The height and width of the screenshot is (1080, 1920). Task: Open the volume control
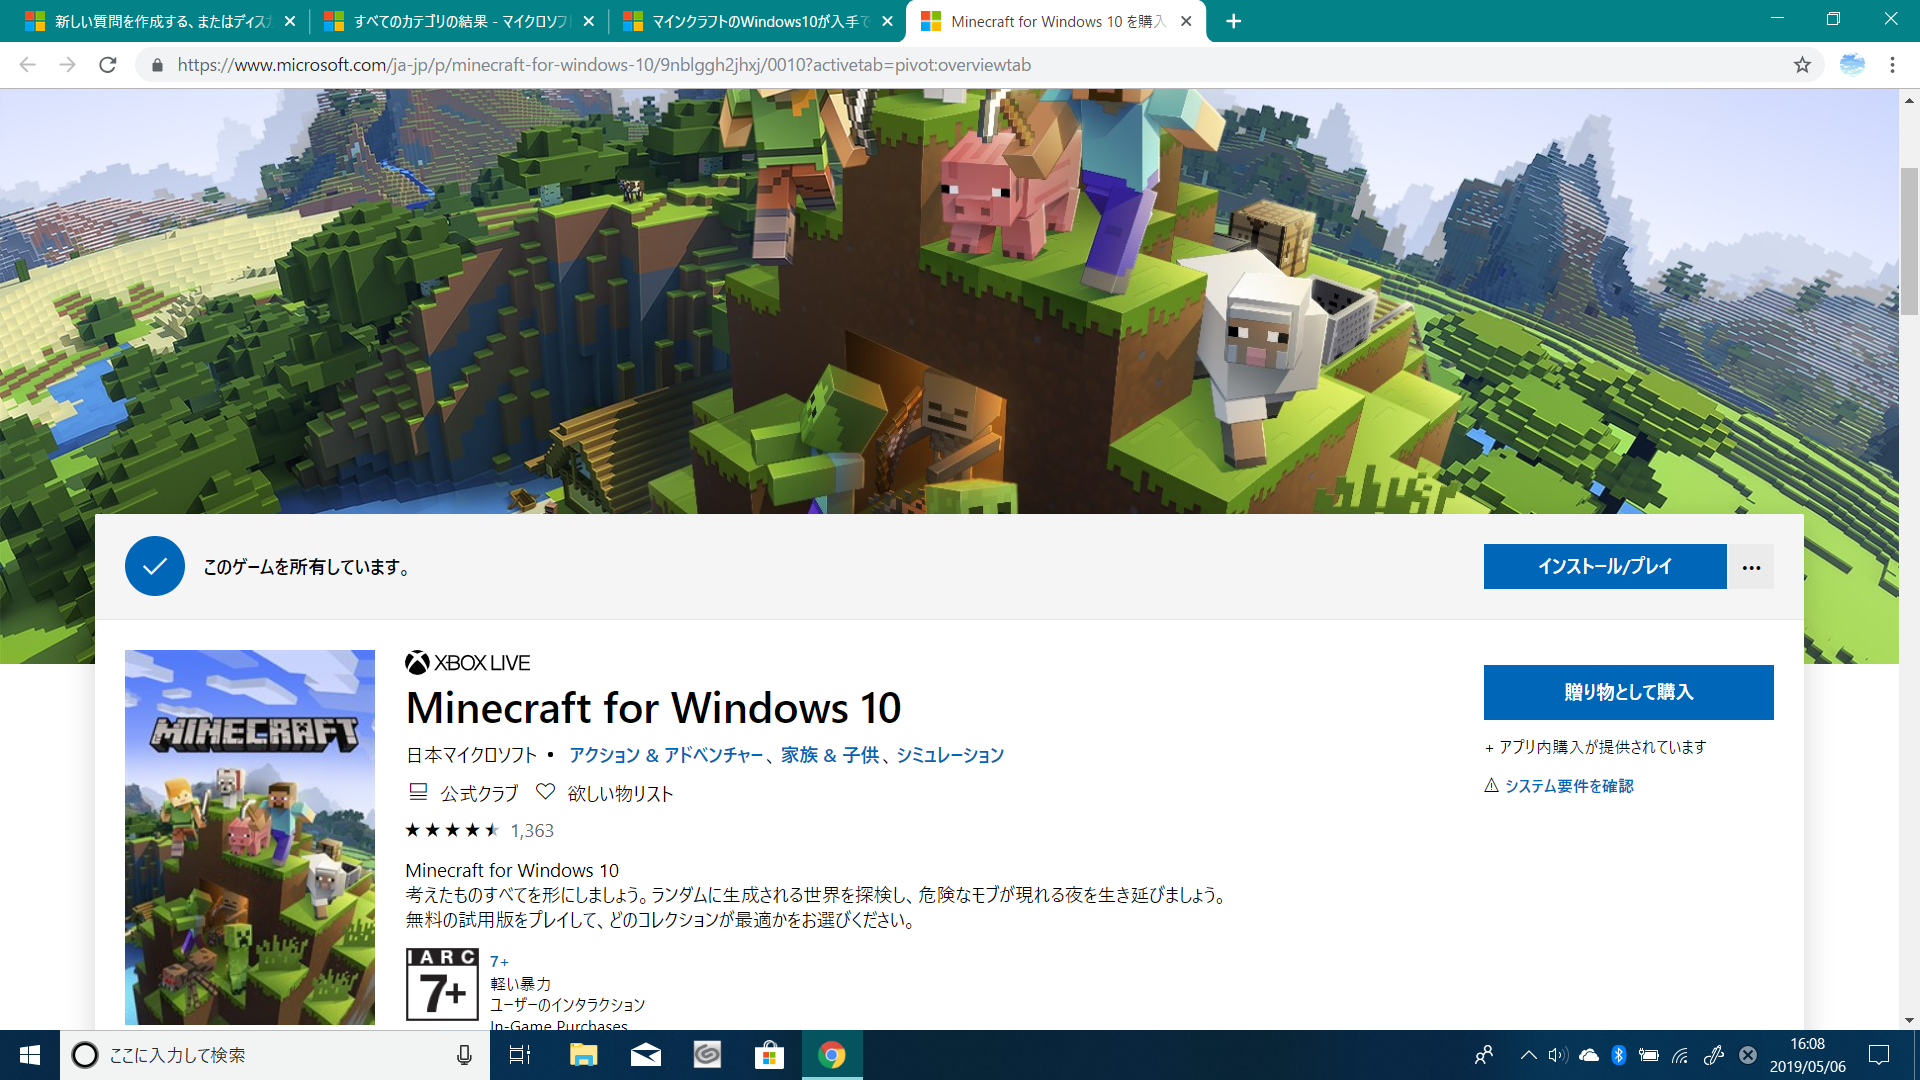[x=1557, y=1055]
